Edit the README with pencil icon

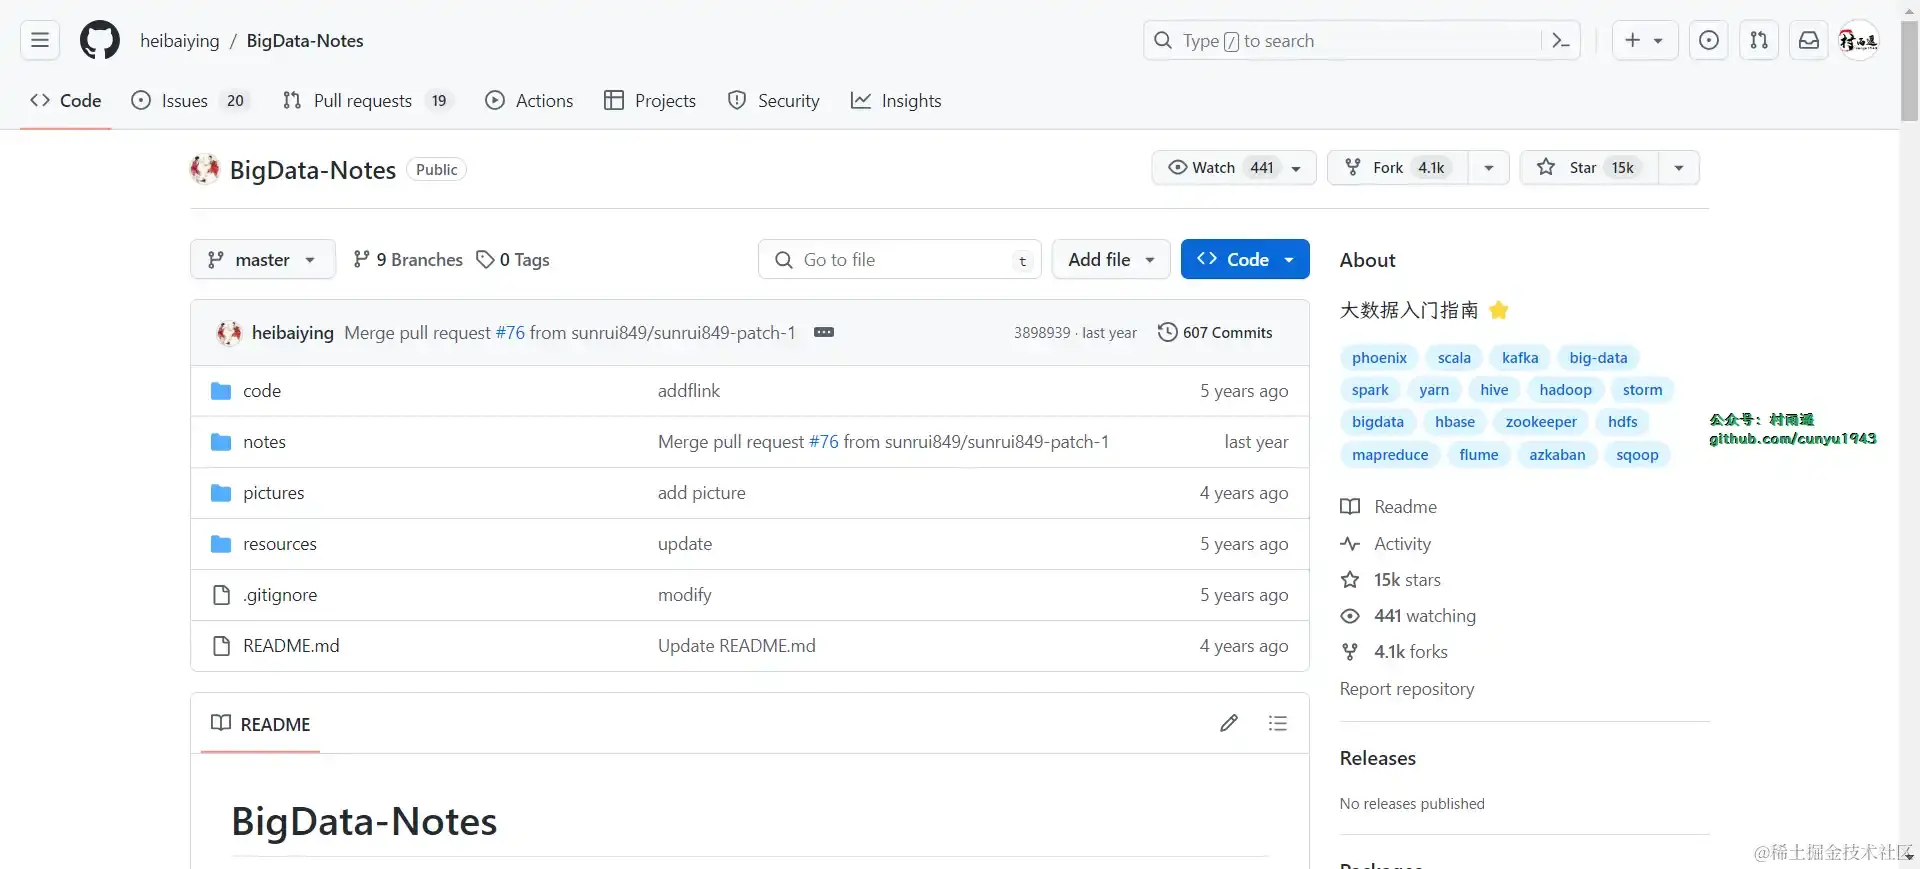(1229, 723)
